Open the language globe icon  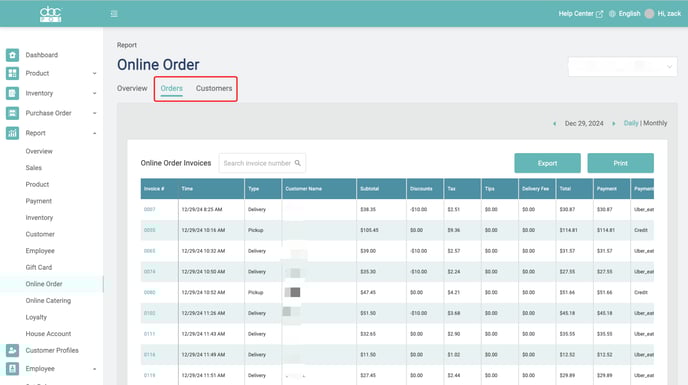612,14
